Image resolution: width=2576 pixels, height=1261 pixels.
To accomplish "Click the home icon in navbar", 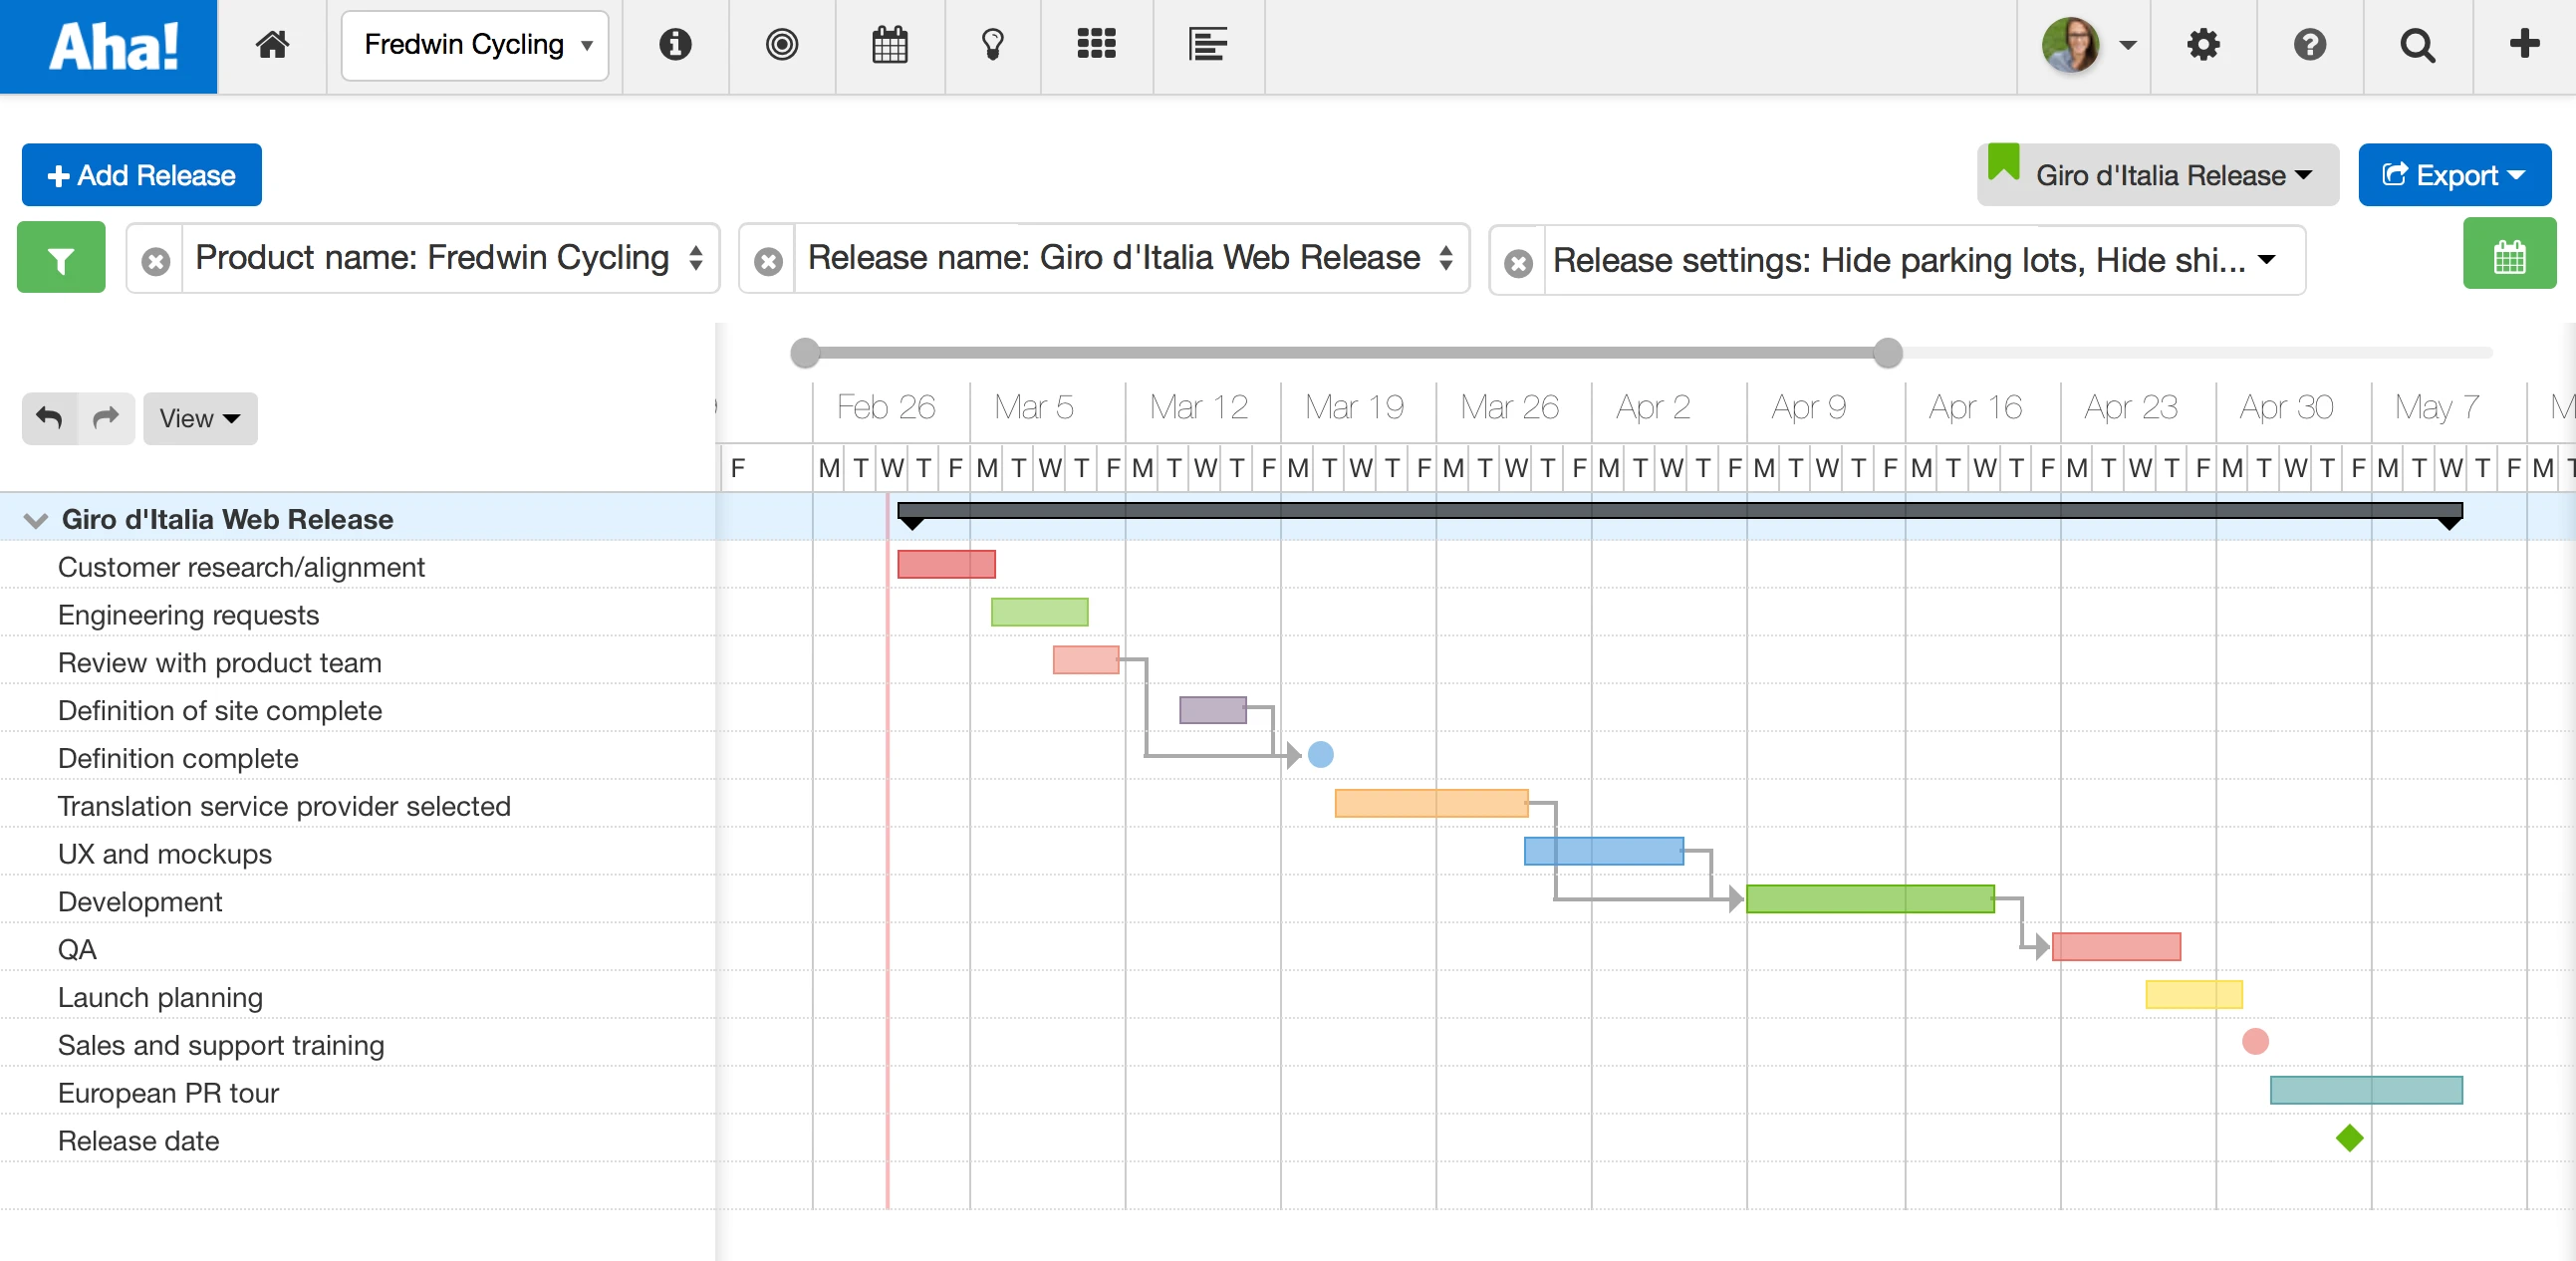I will (272, 45).
